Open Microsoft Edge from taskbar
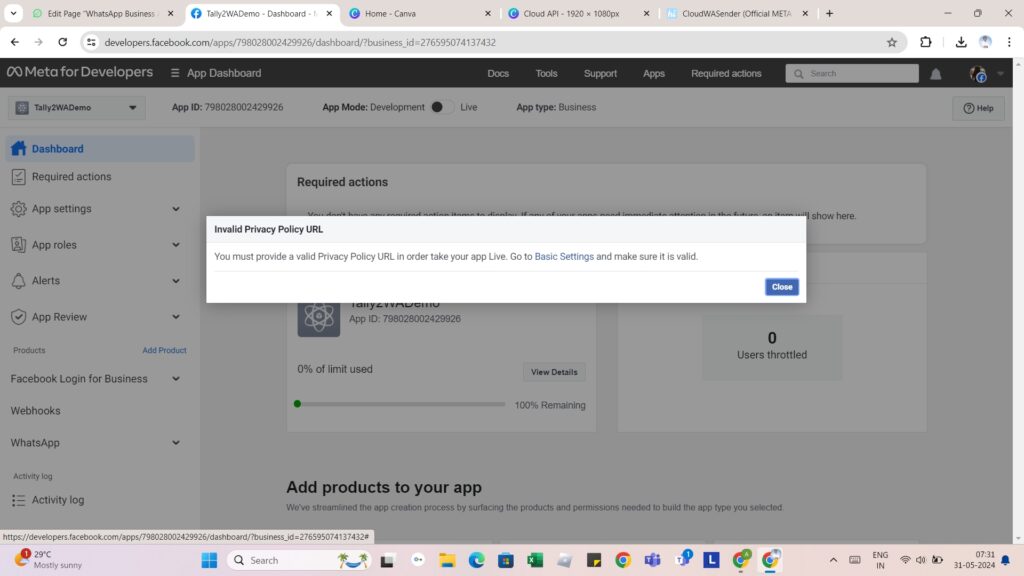This screenshot has height=576, width=1024. [477, 560]
